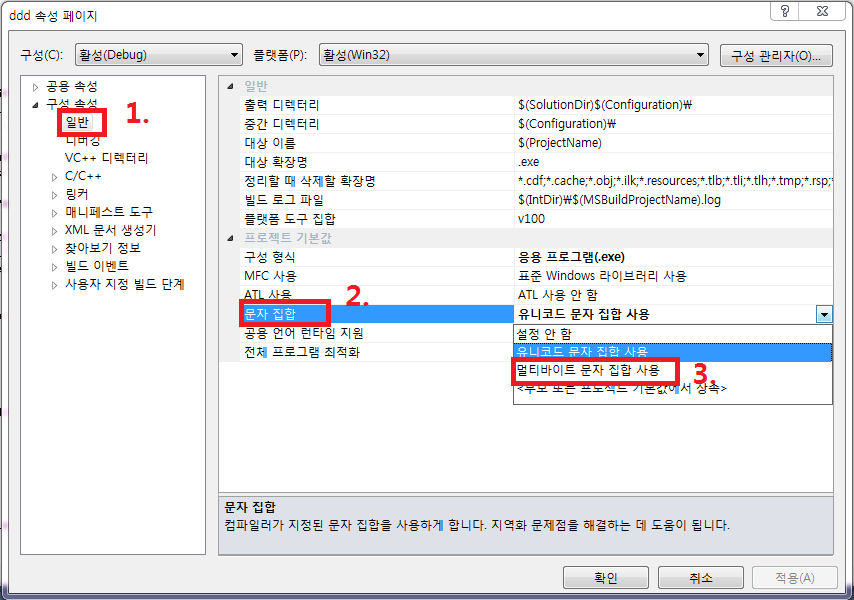The height and width of the screenshot is (600, 854).
Task: Click the help (?) icon in the title bar
Action: [x=785, y=11]
